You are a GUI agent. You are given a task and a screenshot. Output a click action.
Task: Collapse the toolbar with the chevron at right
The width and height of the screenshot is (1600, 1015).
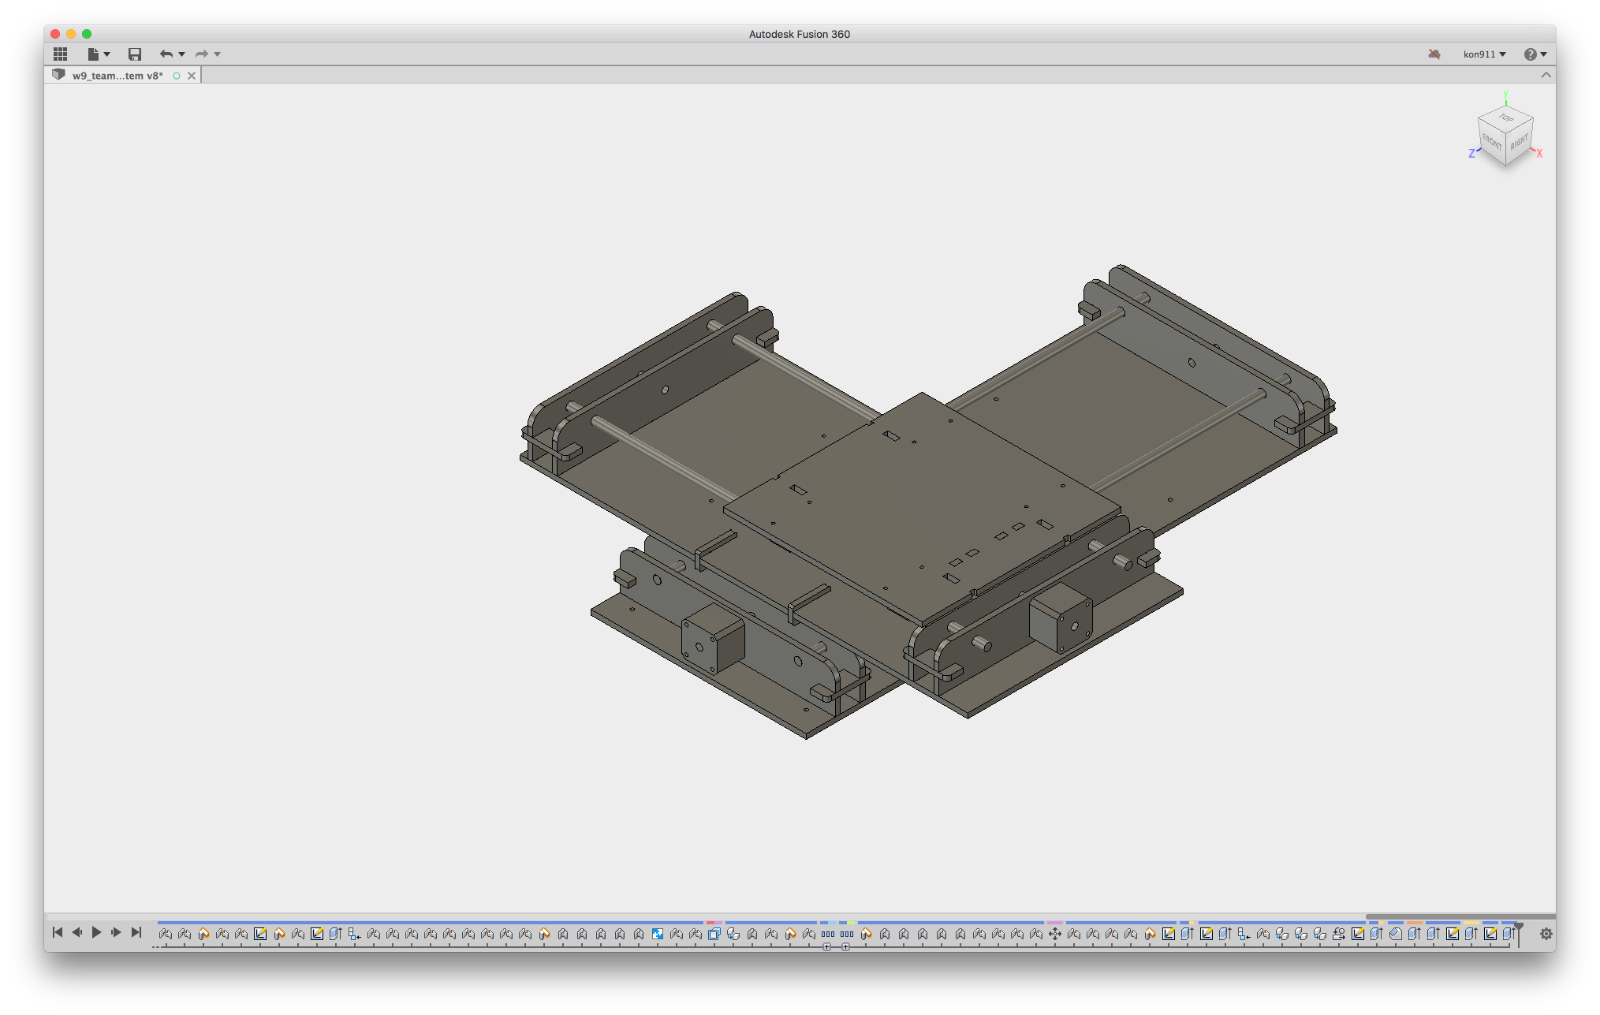pyautogui.click(x=1546, y=75)
